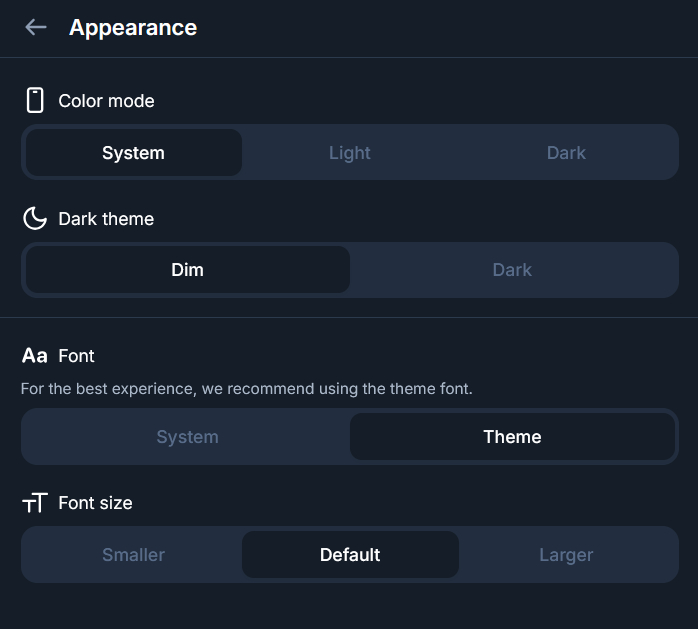The width and height of the screenshot is (698, 629).
Task: Switch color mode to Dark
Action: tap(566, 153)
